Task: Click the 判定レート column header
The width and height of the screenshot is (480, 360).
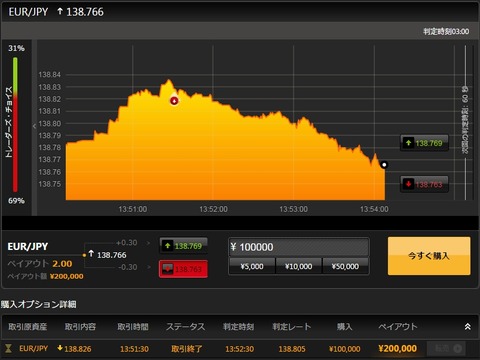Action: click(292, 327)
